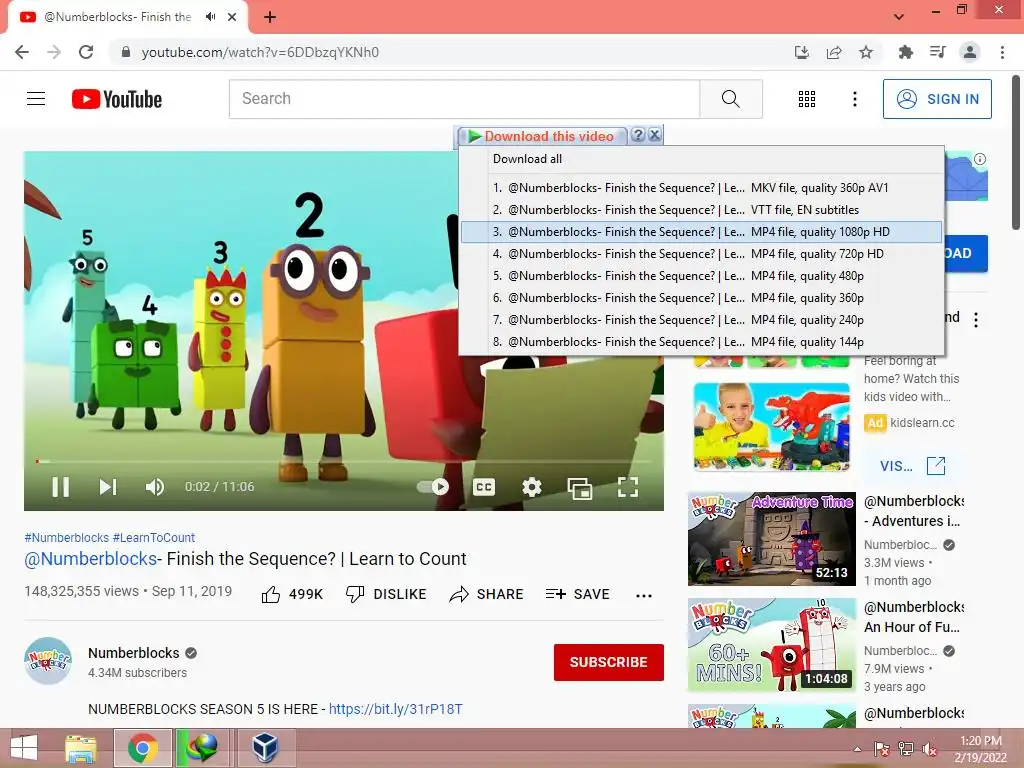Click the search magnifier button
The image size is (1024, 768).
[x=731, y=99]
